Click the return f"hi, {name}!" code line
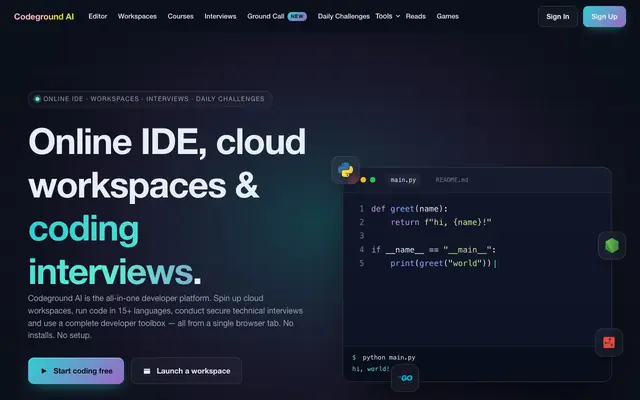Screen dimensions: 640x400 (x=441, y=222)
